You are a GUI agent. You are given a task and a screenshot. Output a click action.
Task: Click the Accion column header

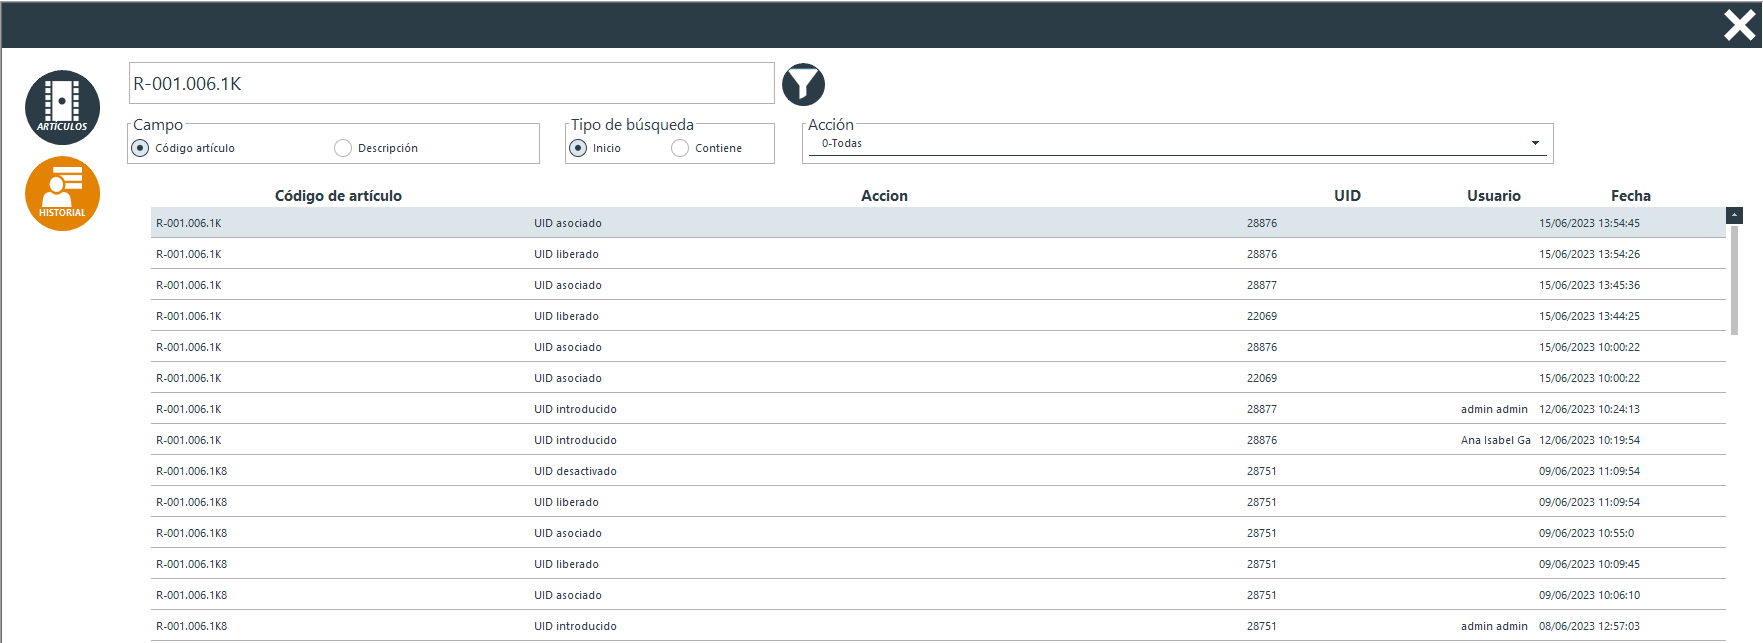coord(884,196)
